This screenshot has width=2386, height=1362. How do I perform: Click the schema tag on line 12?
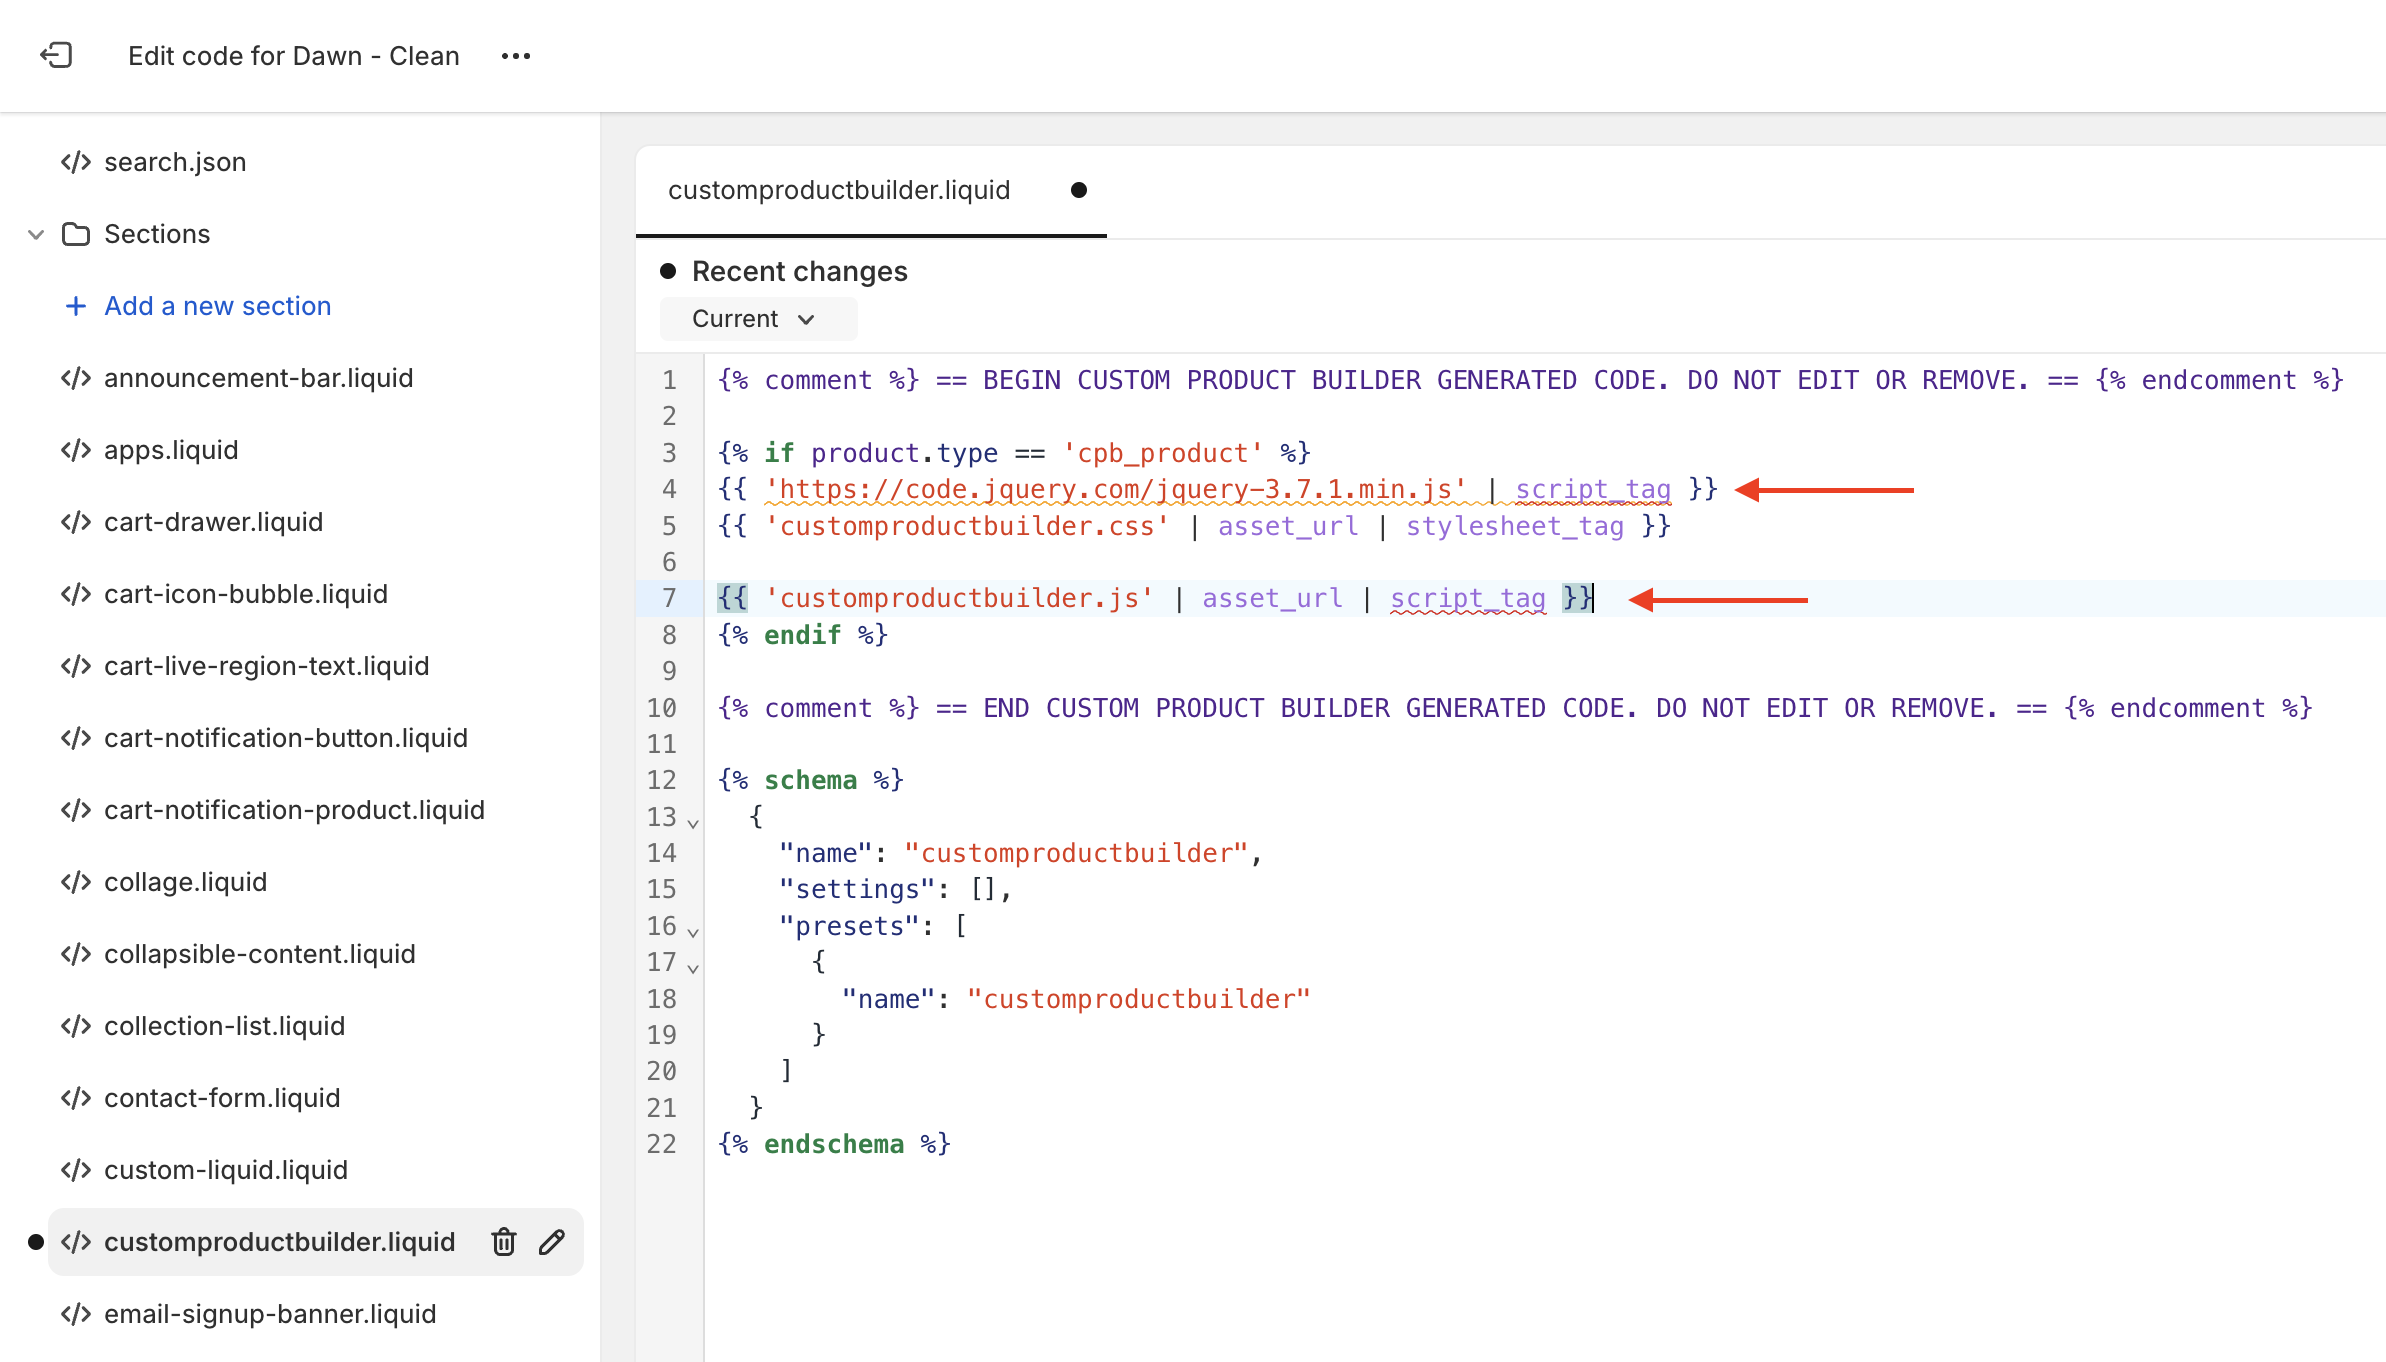810,780
